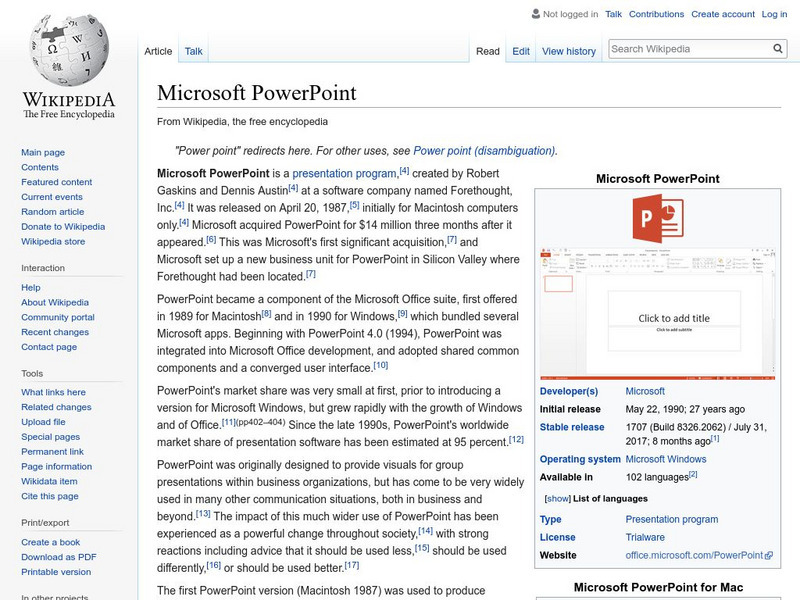Image resolution: width=800 pixels, height=600 pixels.
Task: Click the search magnifier icon
Action: (x=778, y=49)
